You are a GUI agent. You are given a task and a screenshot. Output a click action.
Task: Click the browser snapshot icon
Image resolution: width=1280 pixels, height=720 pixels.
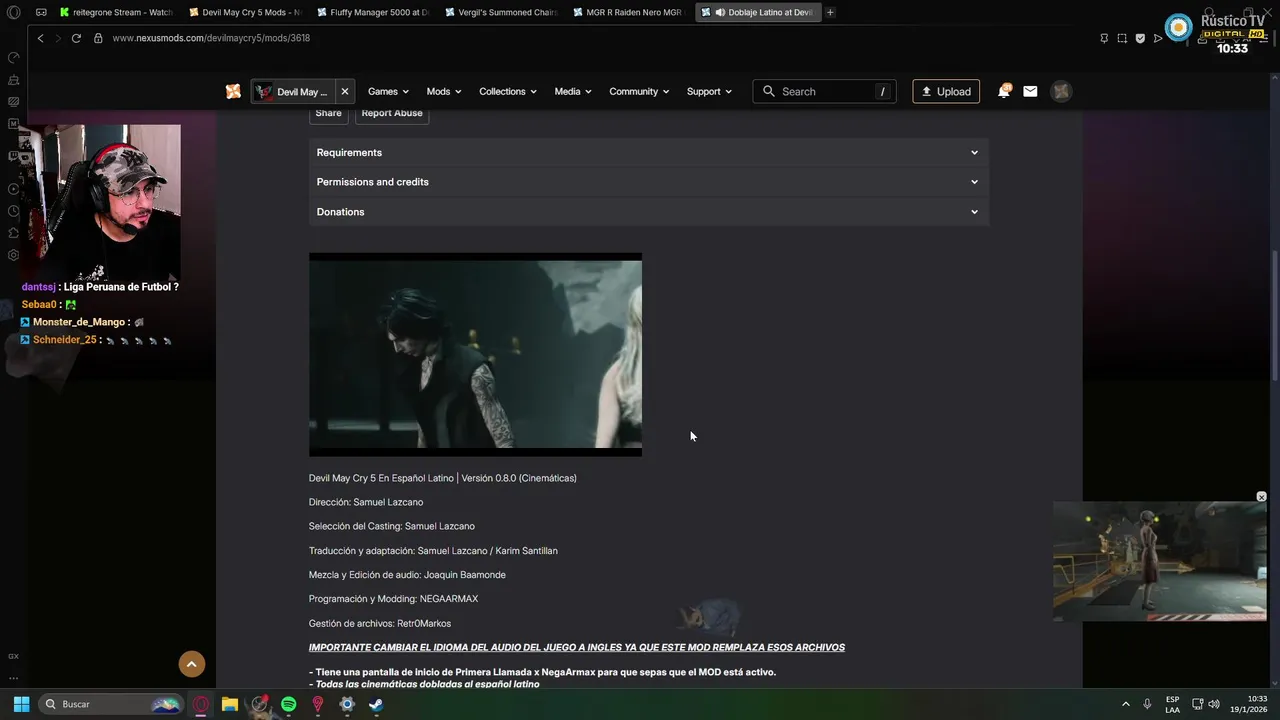click(1122, 38)
